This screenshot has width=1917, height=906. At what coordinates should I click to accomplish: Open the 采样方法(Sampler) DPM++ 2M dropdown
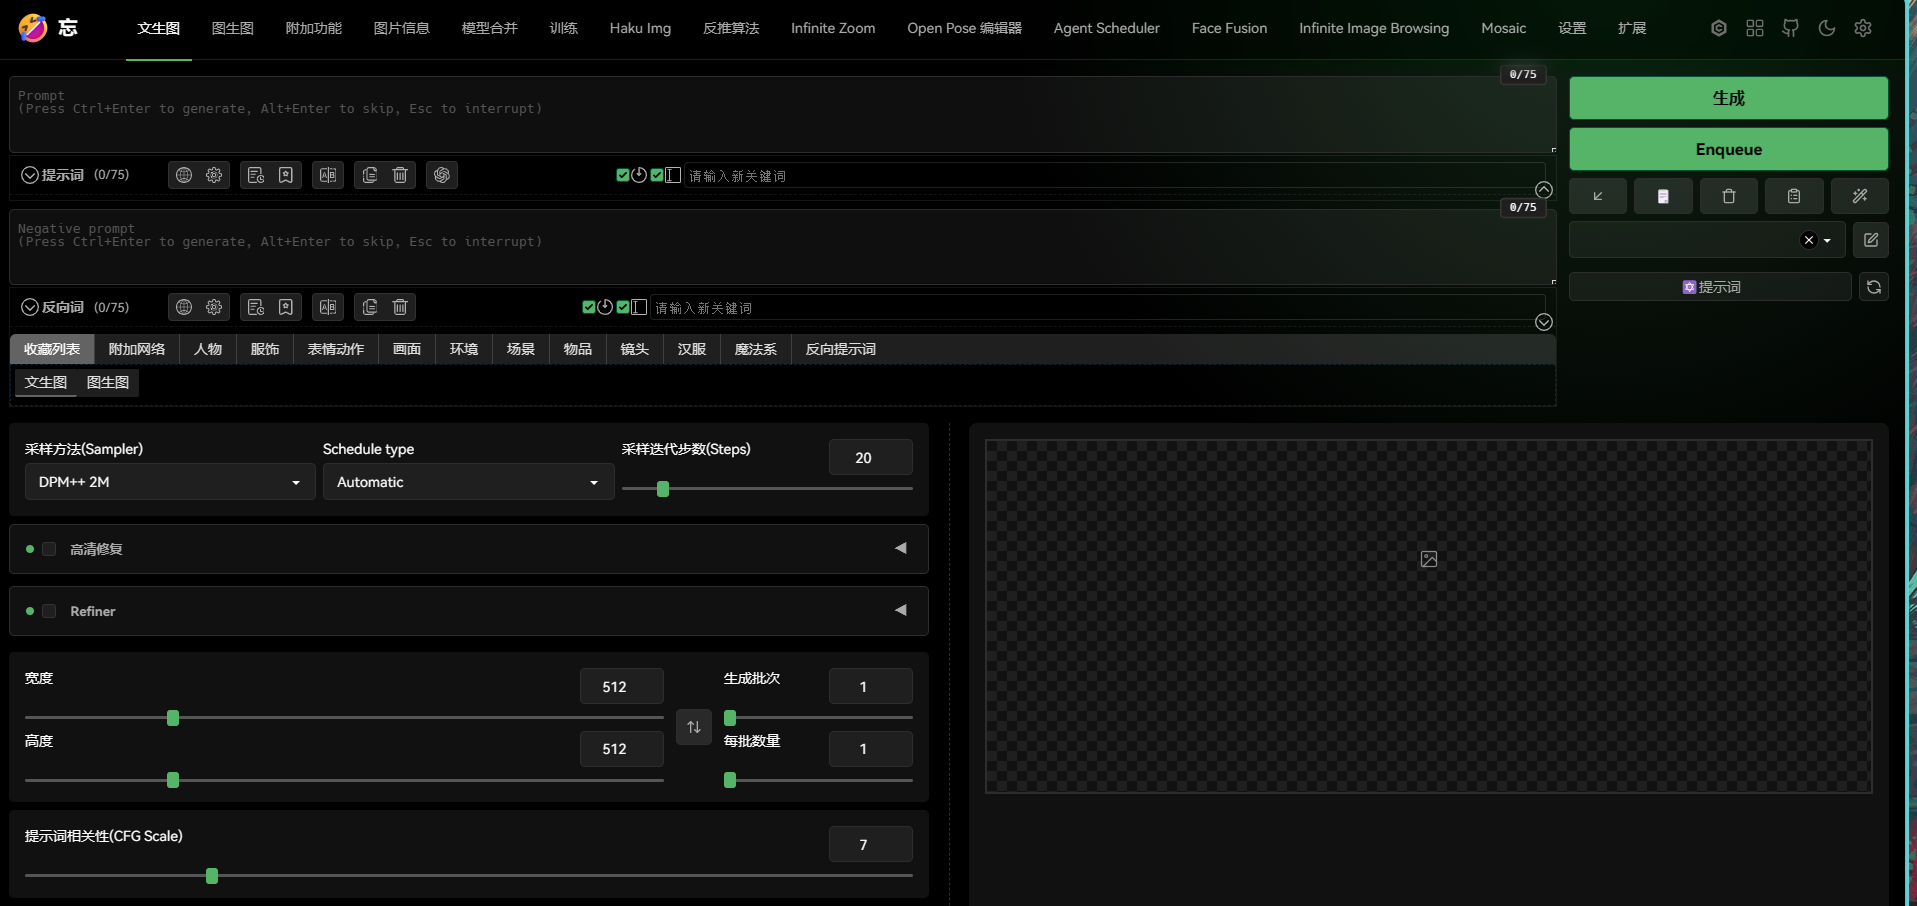tap(170, 482)
